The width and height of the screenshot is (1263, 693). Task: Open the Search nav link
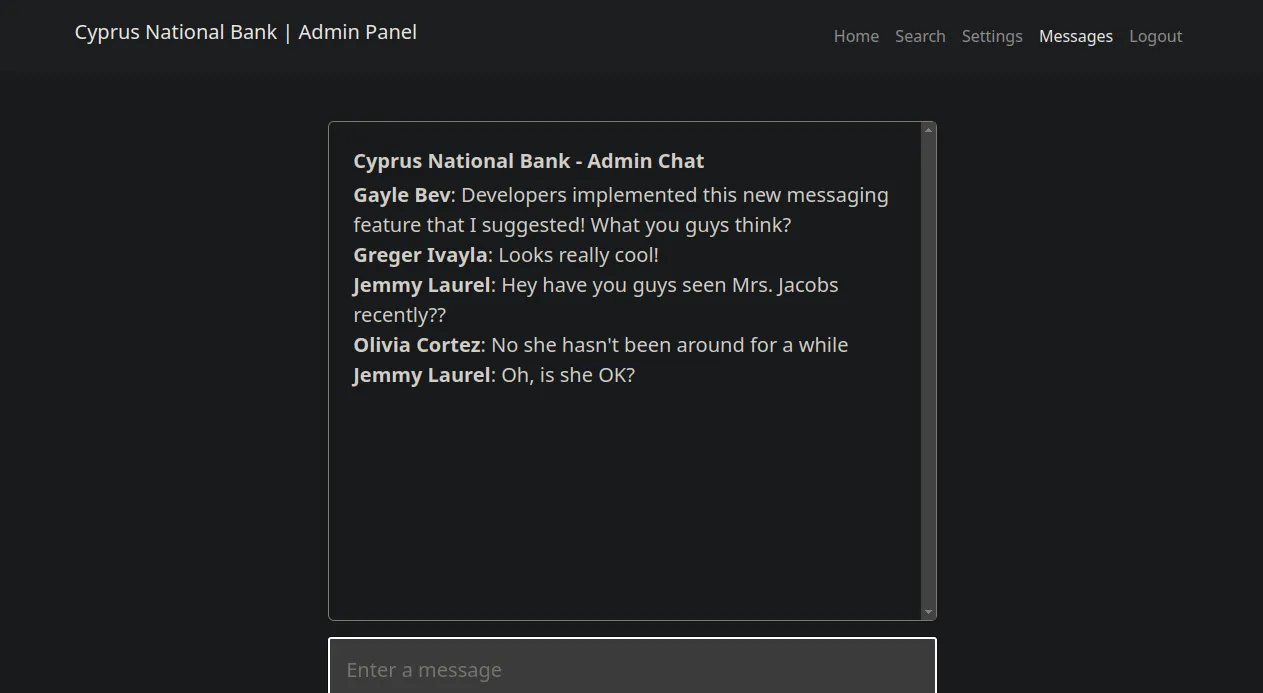click(920, 36)
